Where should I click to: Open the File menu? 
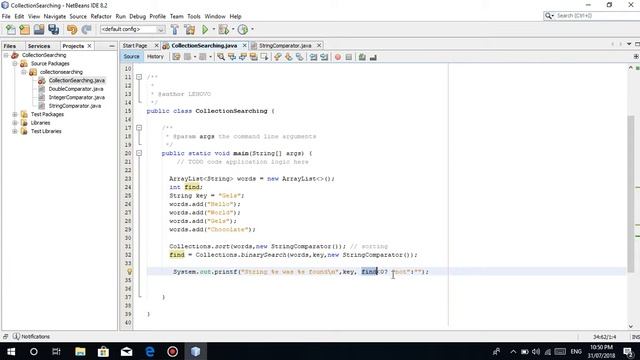coord(6,16)
